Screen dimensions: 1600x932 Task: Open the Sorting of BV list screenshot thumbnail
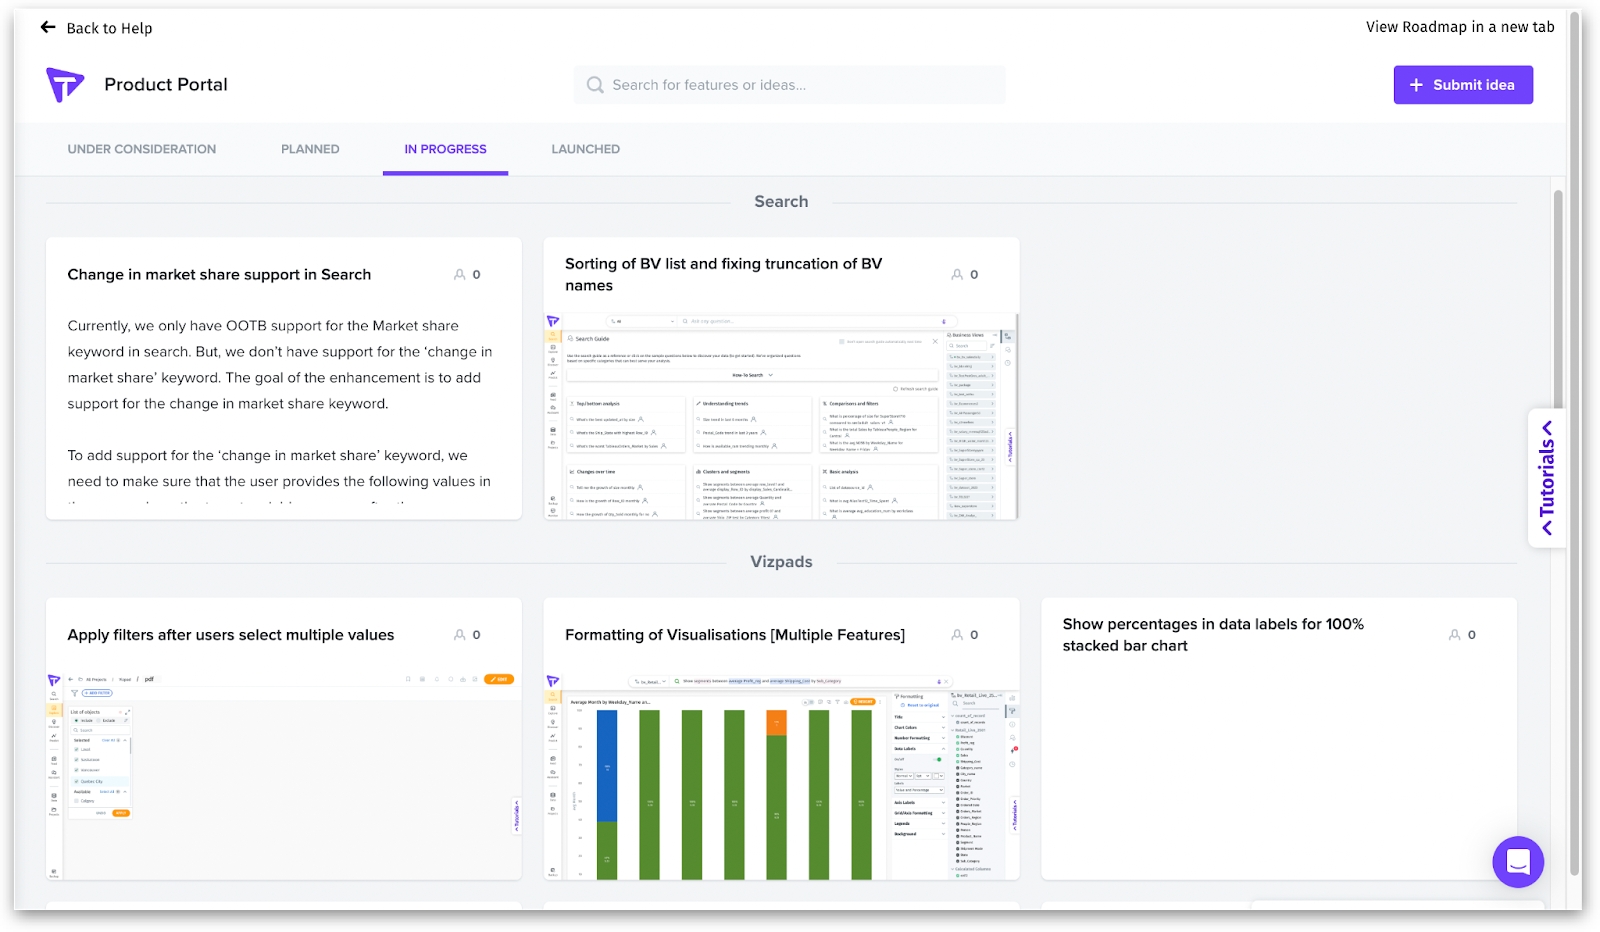coord(780,417)
